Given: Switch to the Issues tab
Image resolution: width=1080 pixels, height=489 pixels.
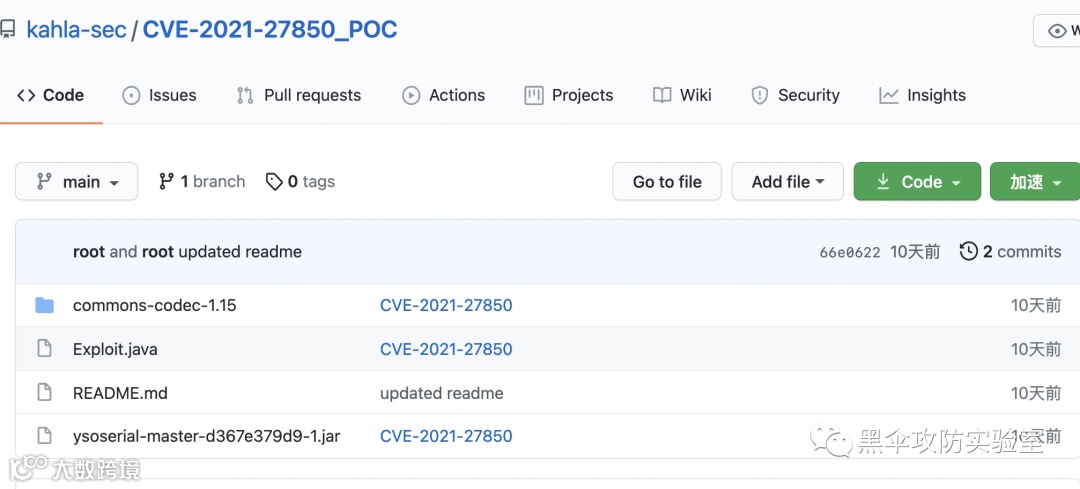Looking at the screenshot, I should 159,95.
